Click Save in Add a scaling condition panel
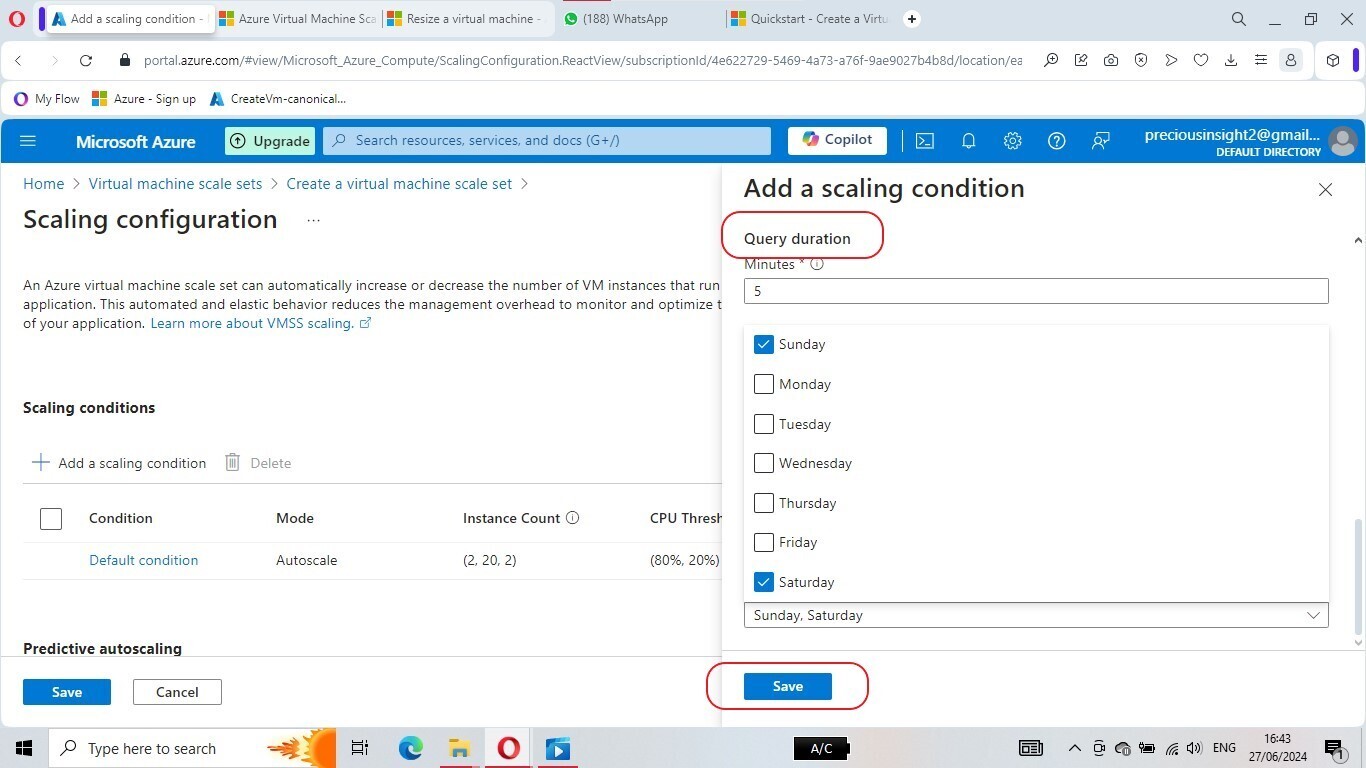Screen dimensions: 1366x768 787,686
